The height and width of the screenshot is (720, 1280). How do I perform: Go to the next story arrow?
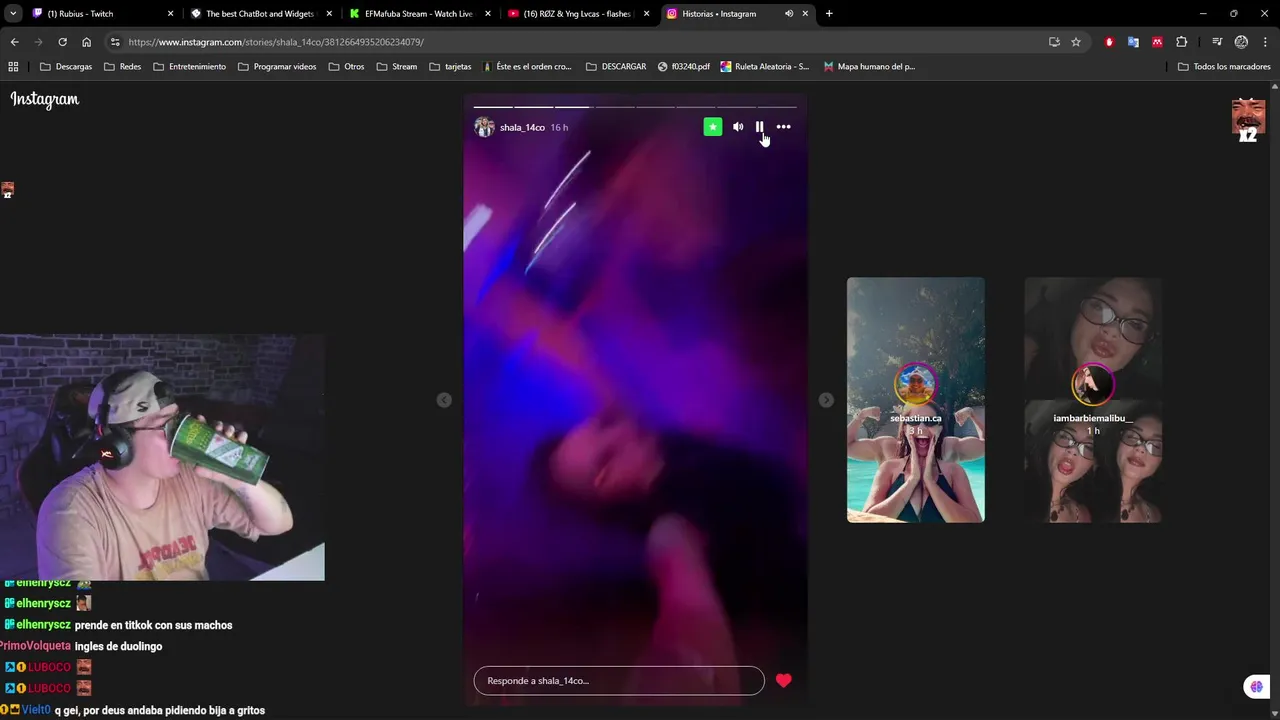[826, 400]
